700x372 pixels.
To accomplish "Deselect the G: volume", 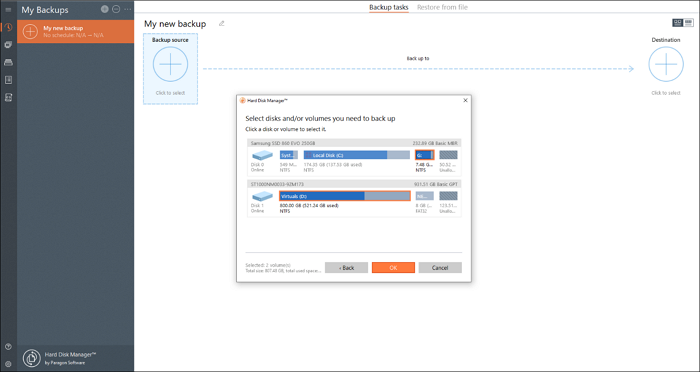I will point(425,155).
